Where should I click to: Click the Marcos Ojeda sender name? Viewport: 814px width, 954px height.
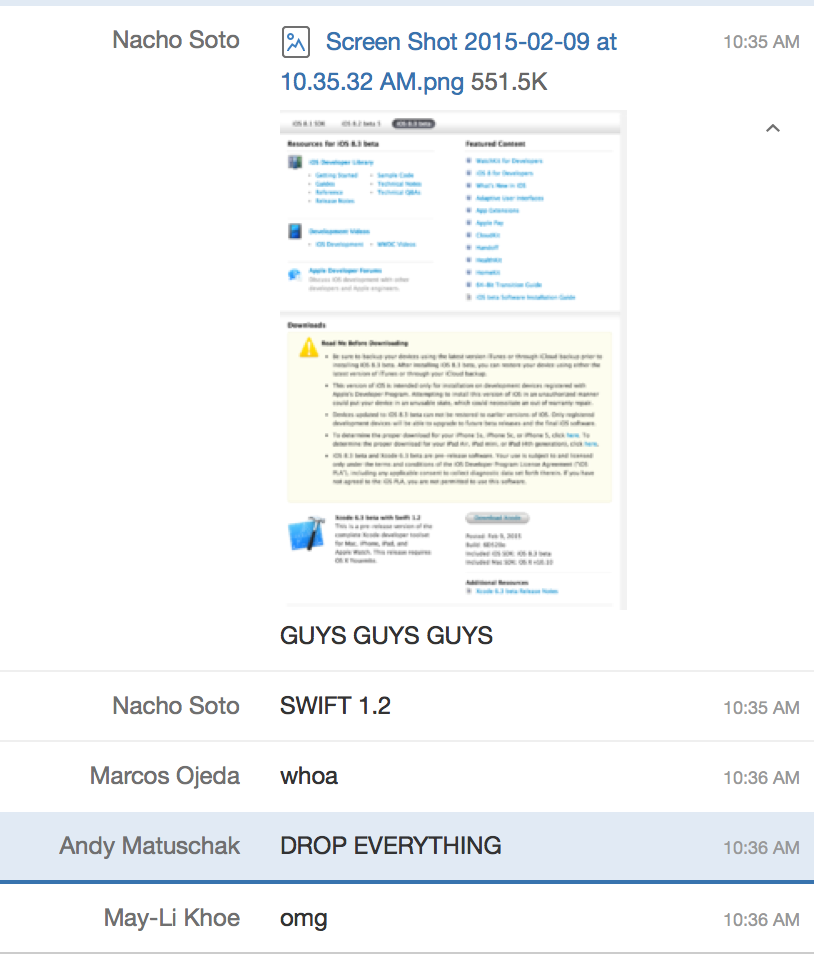click(x=165, y=776)
